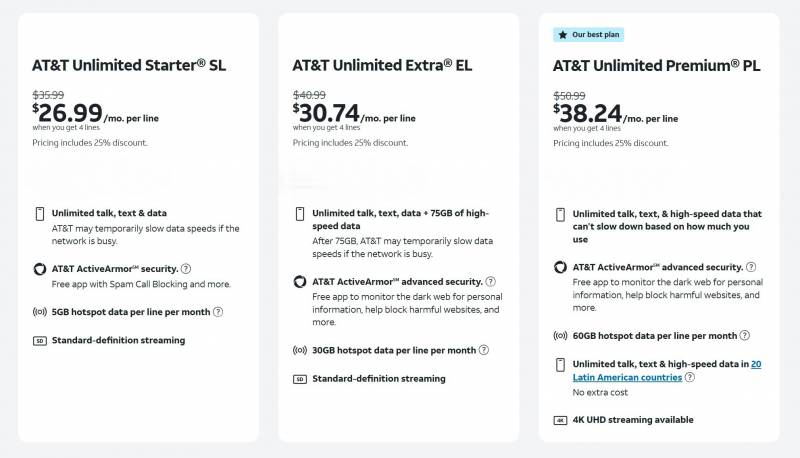Show details for 30GB hotspot data
The image size is (800, 458).
click(484, 350)
